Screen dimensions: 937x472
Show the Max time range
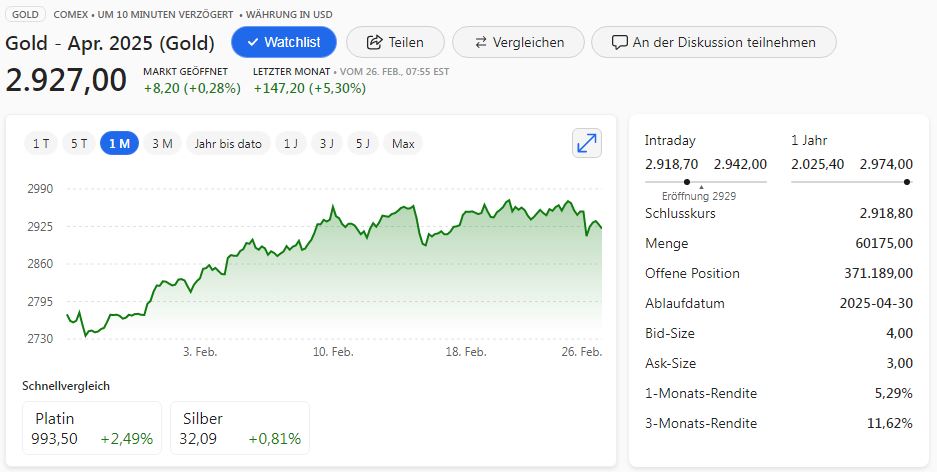coord(403,143)
